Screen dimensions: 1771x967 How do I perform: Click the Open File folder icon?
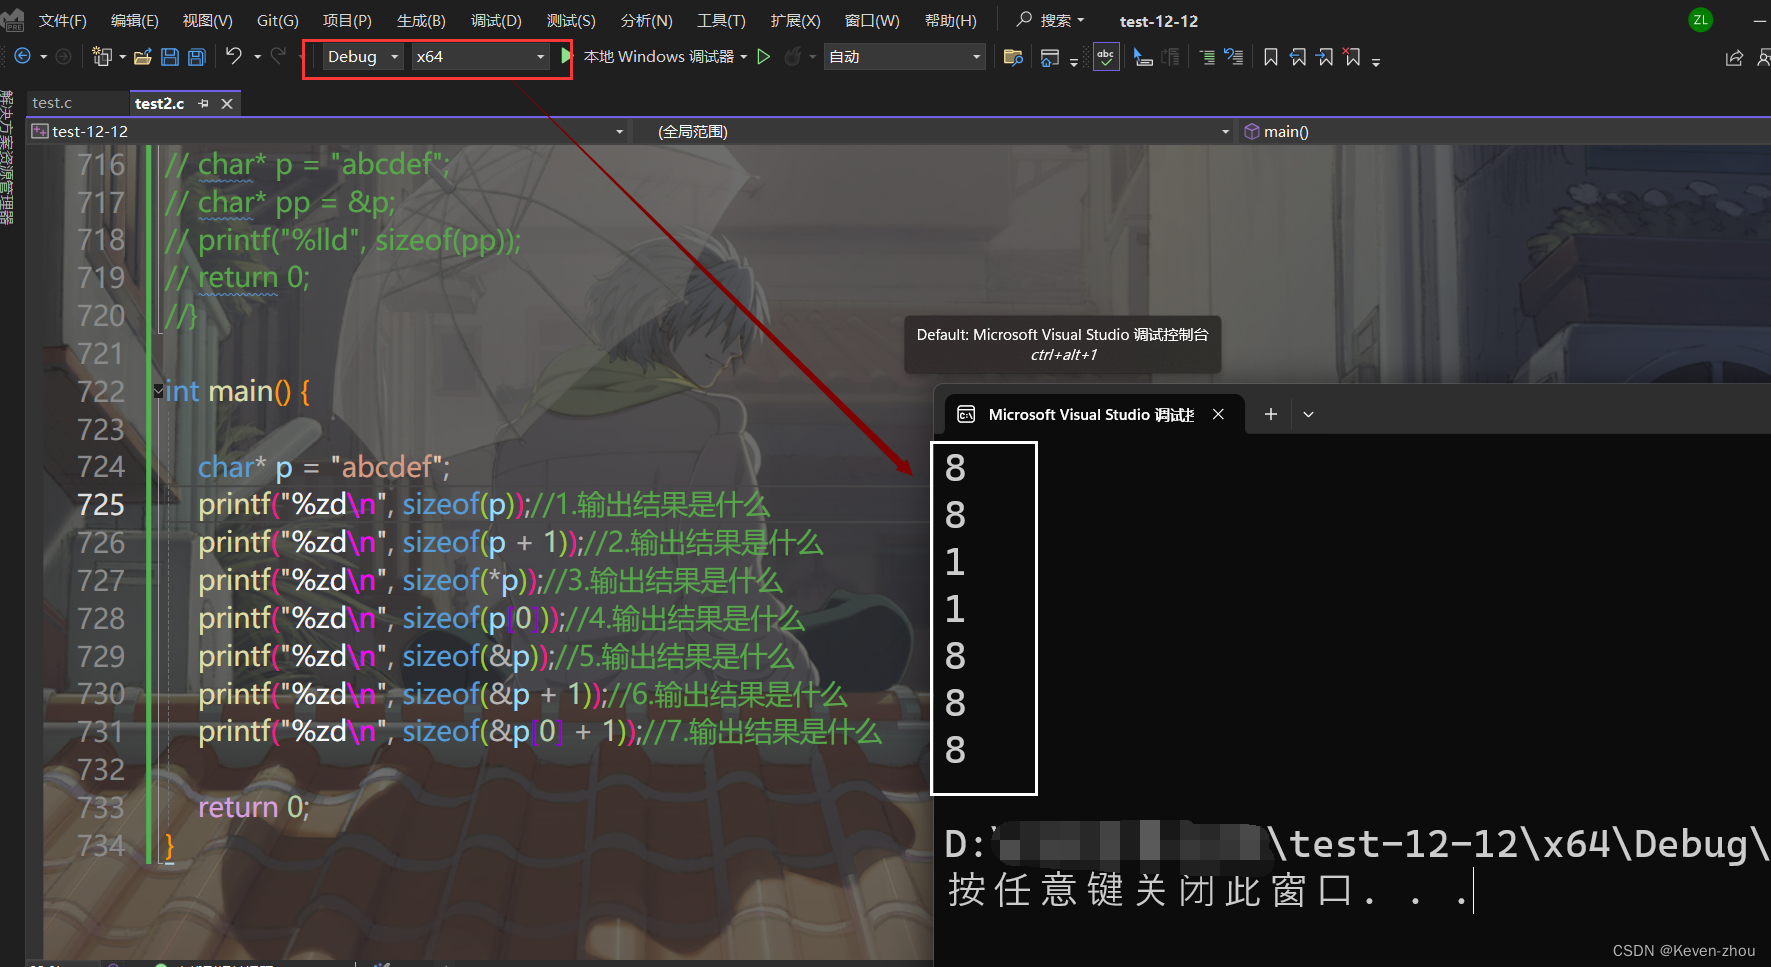point(143,57)
